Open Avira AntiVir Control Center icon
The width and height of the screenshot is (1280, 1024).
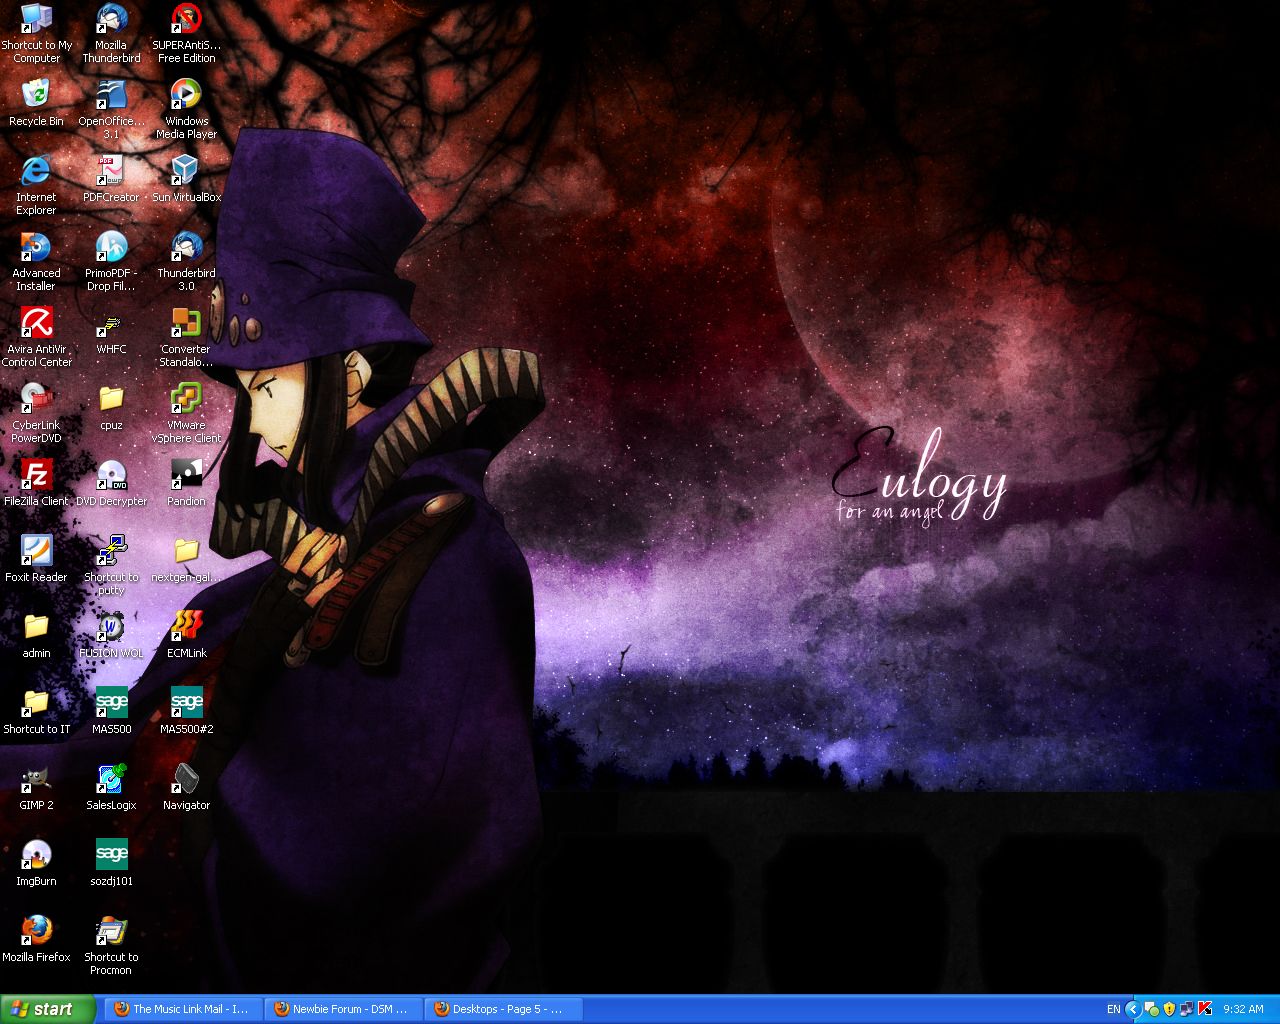pos(36,337)
